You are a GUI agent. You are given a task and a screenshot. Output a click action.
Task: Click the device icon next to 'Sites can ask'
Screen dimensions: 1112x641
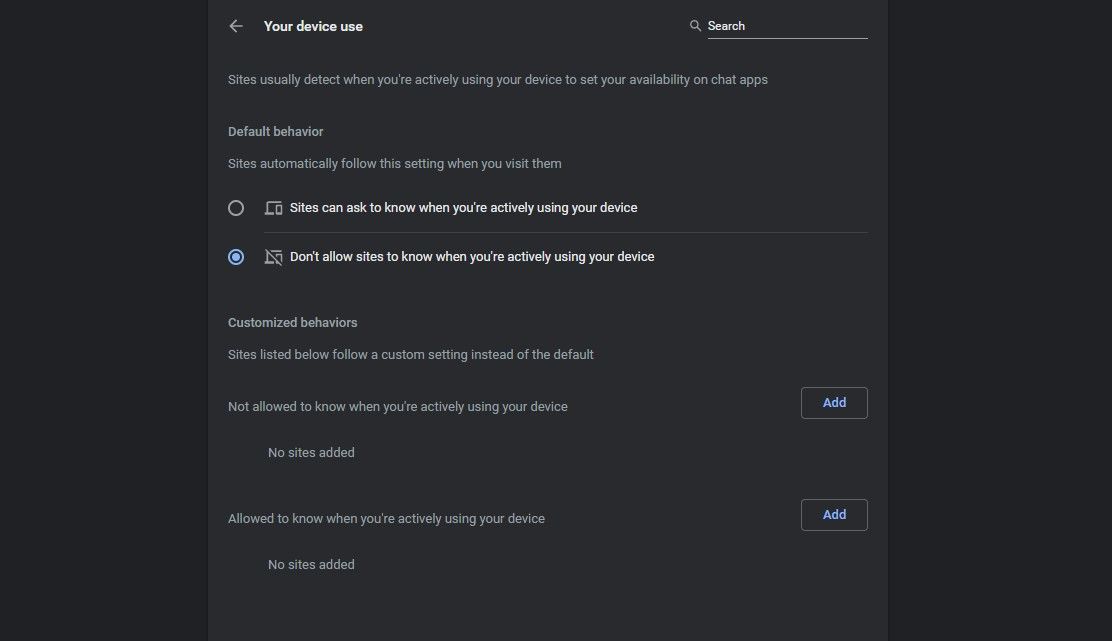click(273, 207)
